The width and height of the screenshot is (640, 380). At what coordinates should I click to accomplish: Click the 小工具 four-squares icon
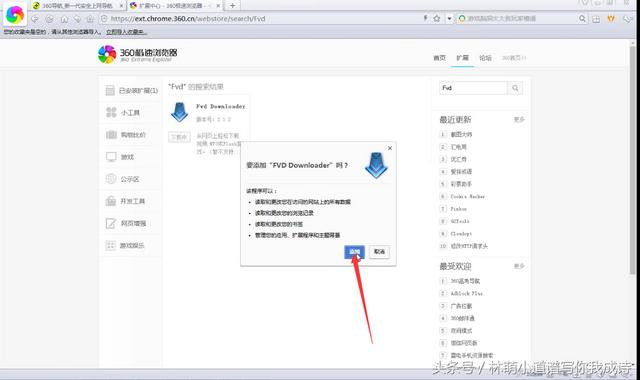click(x=111, y=112)
